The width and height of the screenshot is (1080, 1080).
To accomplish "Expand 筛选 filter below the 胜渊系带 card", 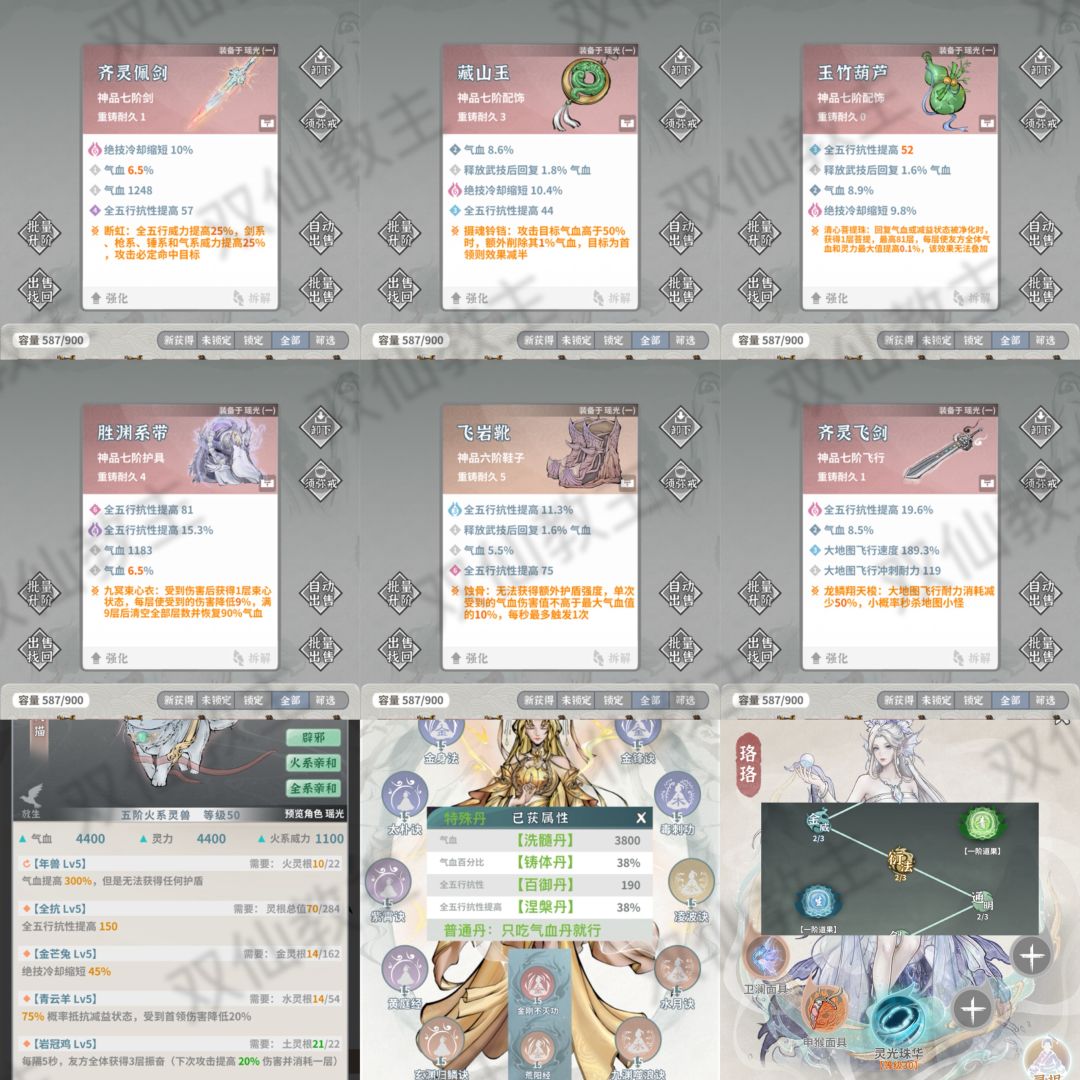I will coord(325,700).
